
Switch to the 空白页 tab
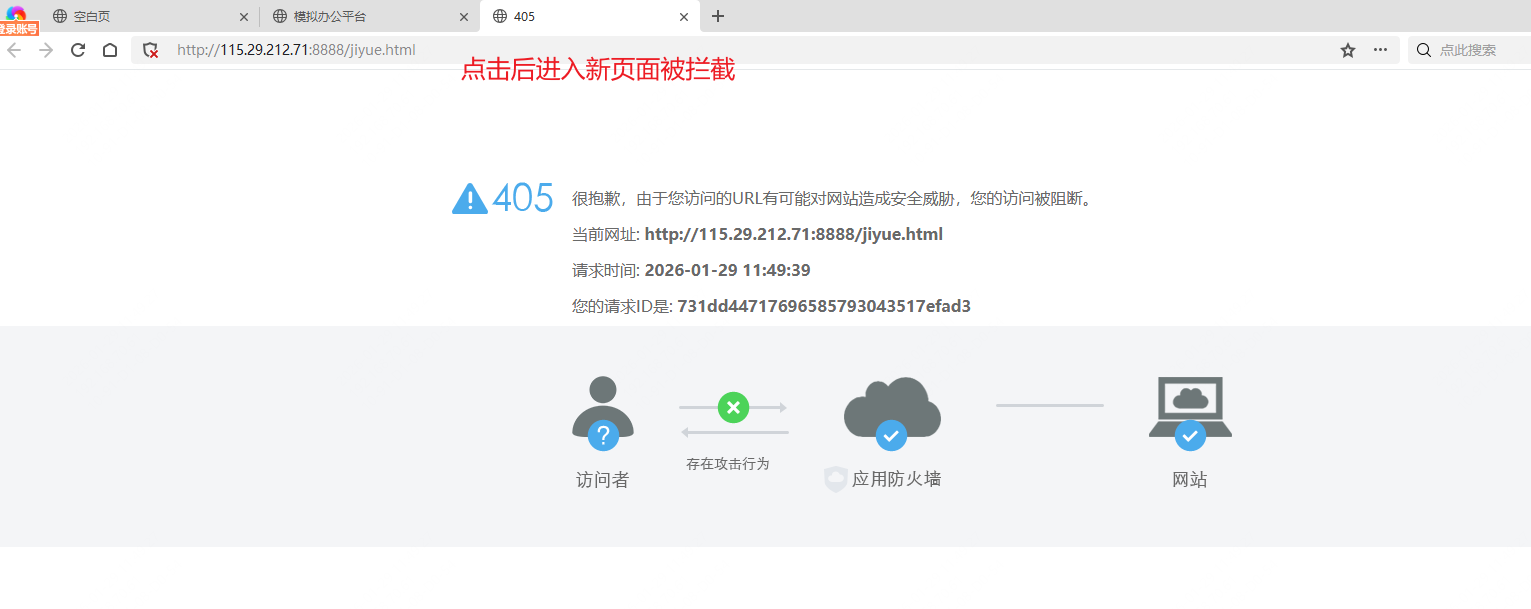[150, 17]
